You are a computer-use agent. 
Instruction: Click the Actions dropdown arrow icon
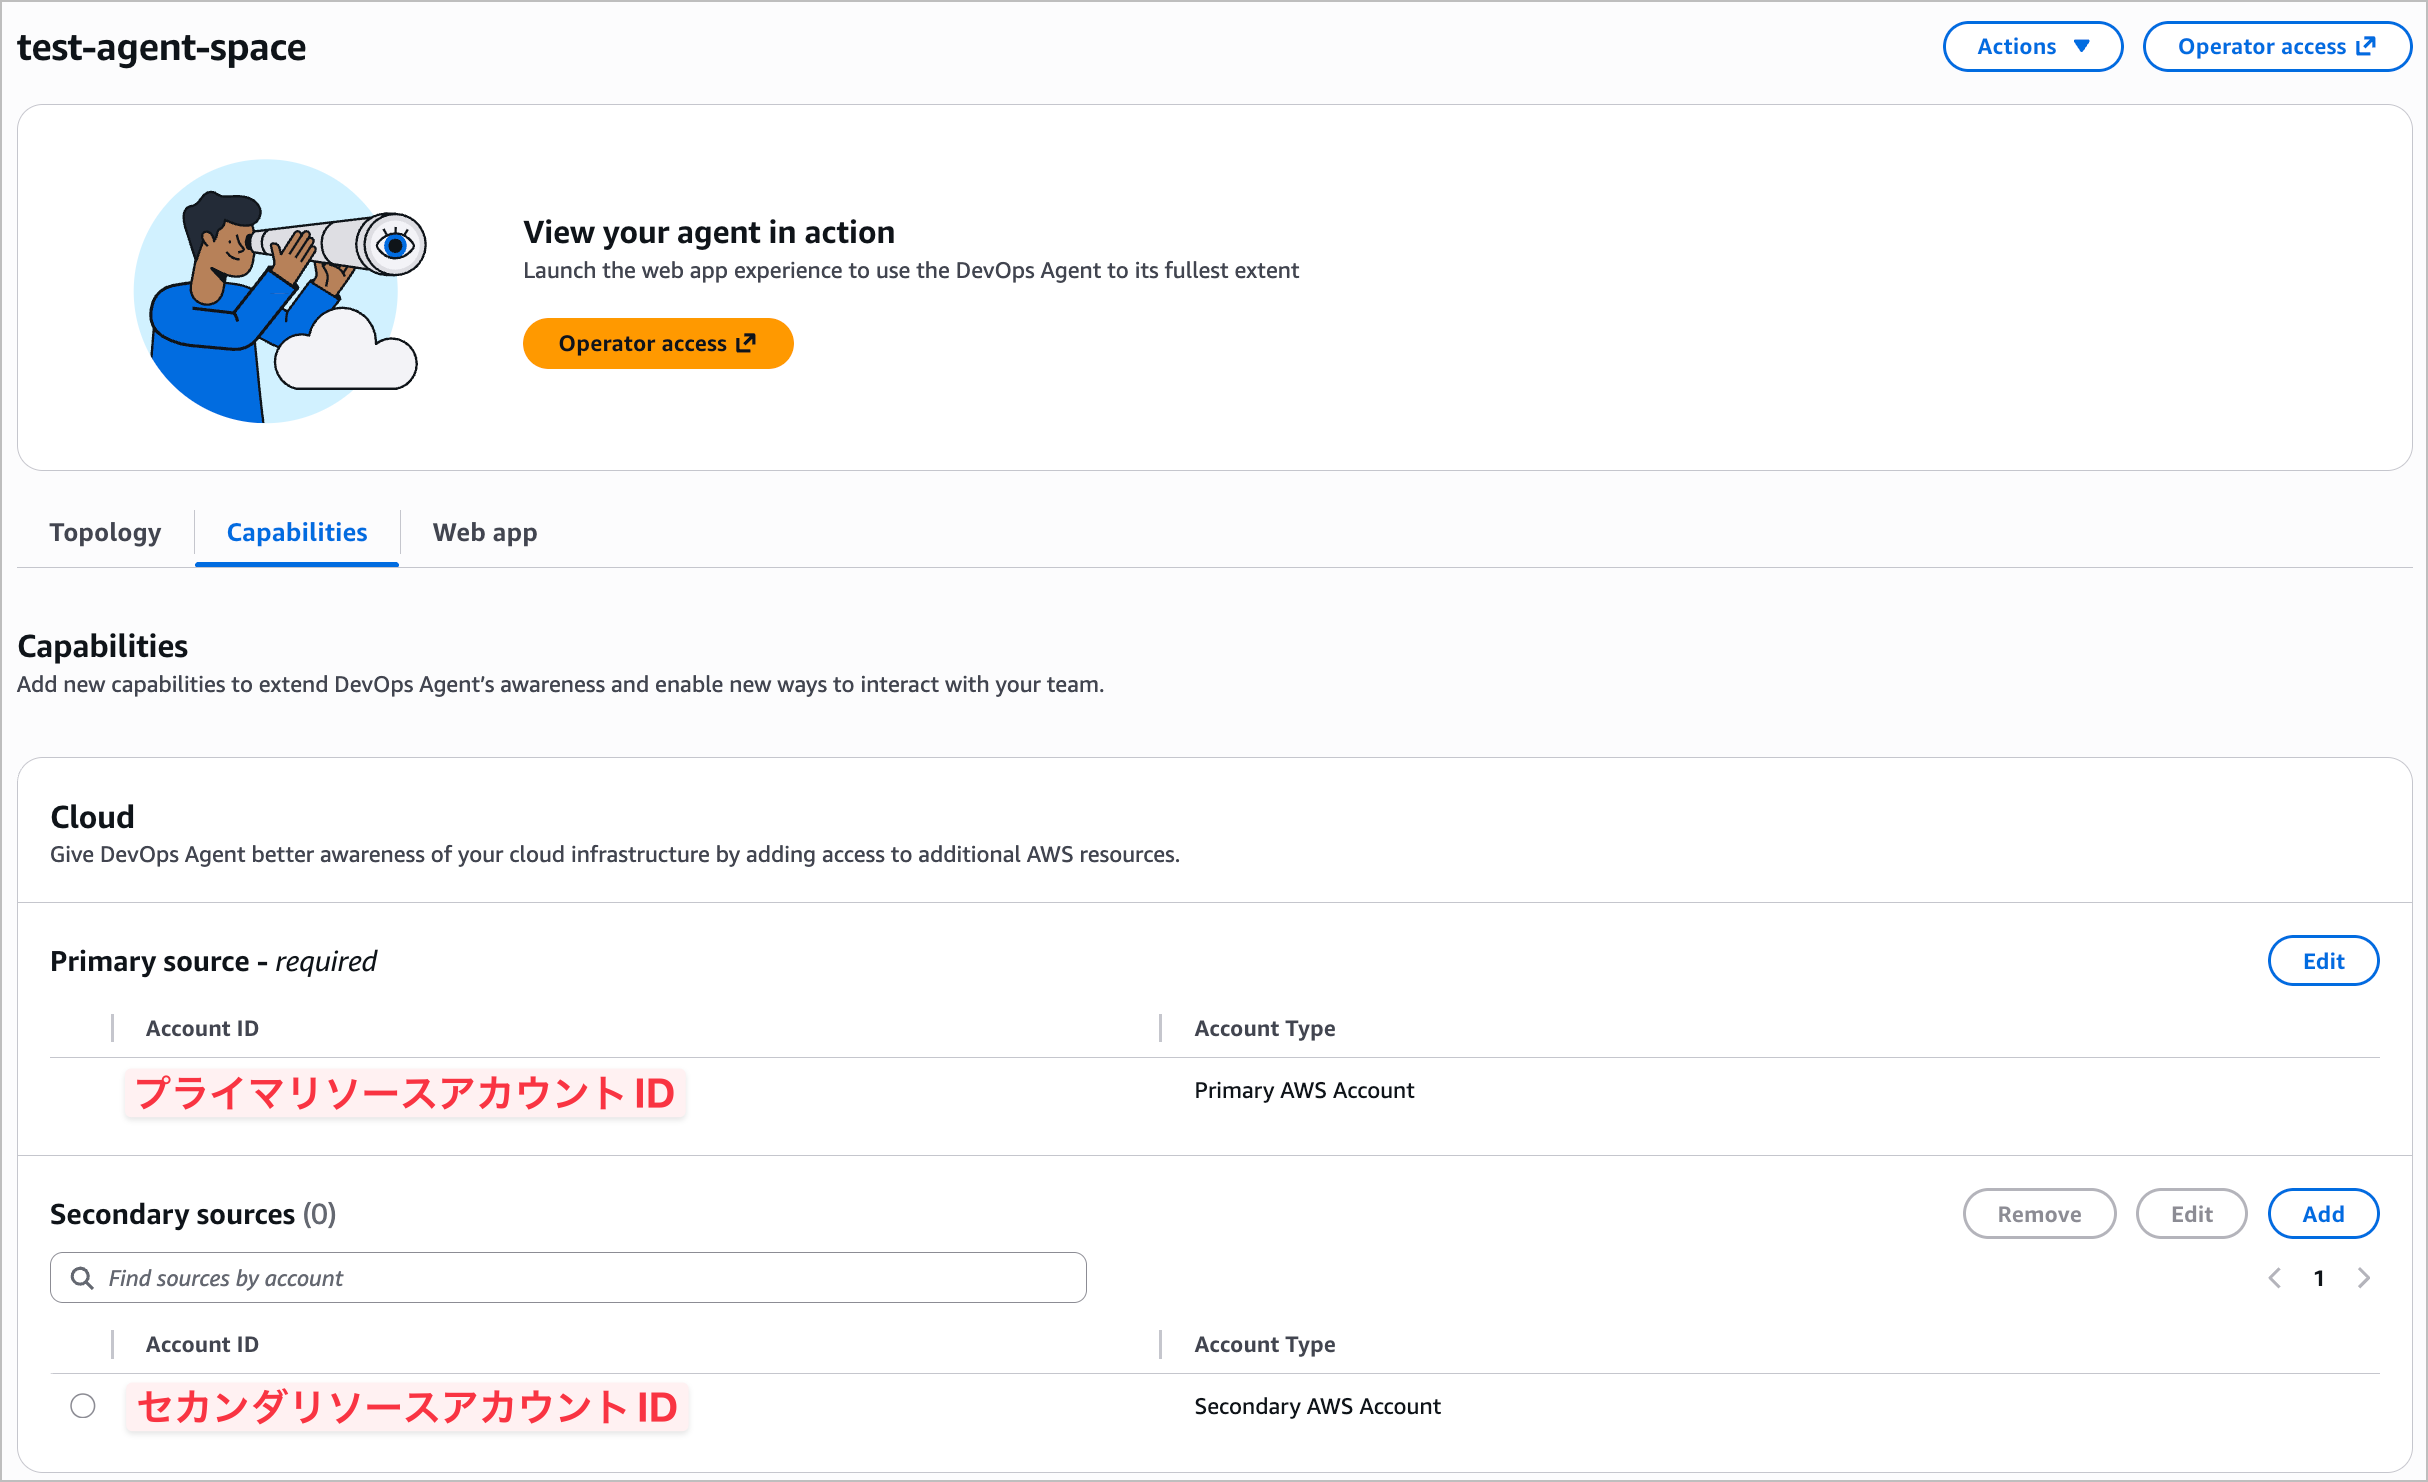coord(2082,47)
